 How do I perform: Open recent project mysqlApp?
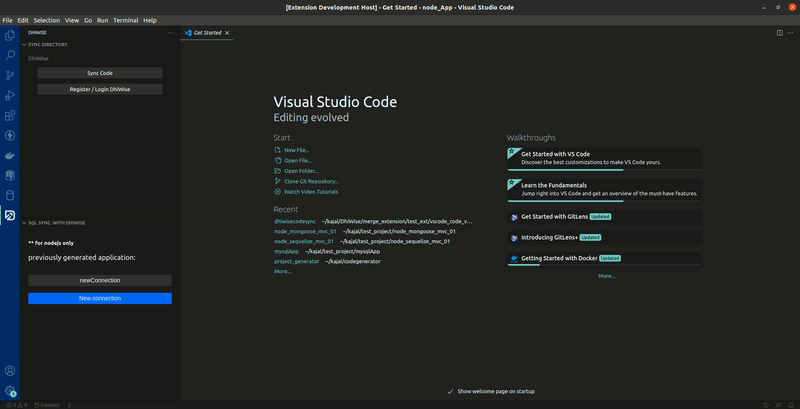click(x=286, y=251)
